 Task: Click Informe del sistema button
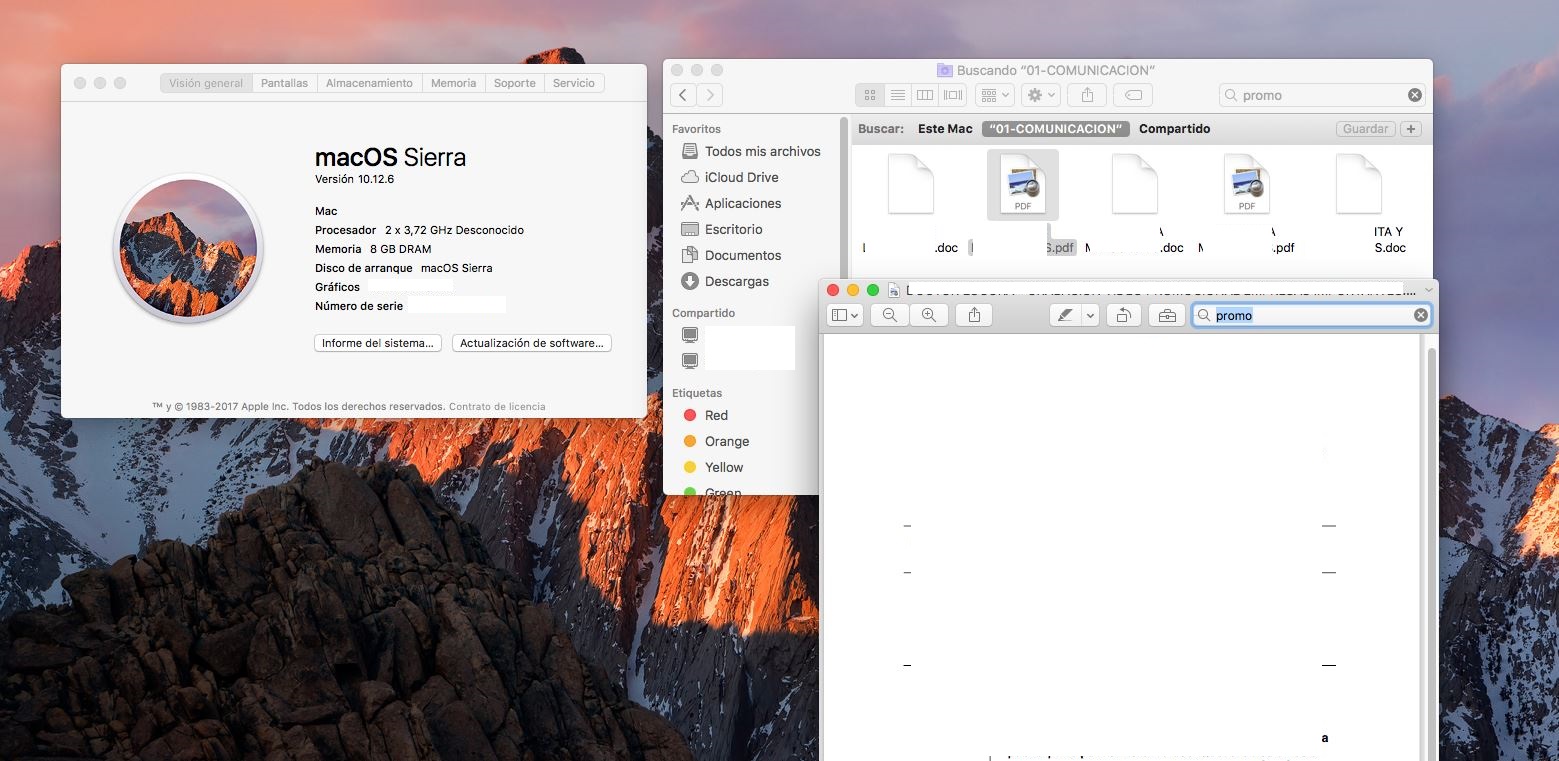point(378,343)
